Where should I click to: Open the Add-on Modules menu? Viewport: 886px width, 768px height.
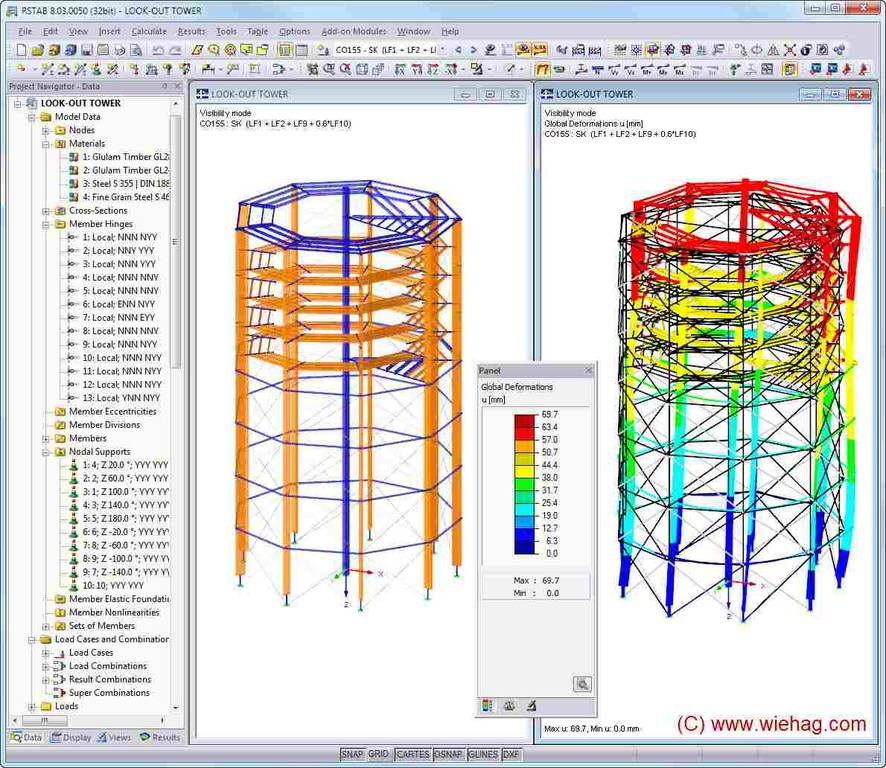click(354, 32)
